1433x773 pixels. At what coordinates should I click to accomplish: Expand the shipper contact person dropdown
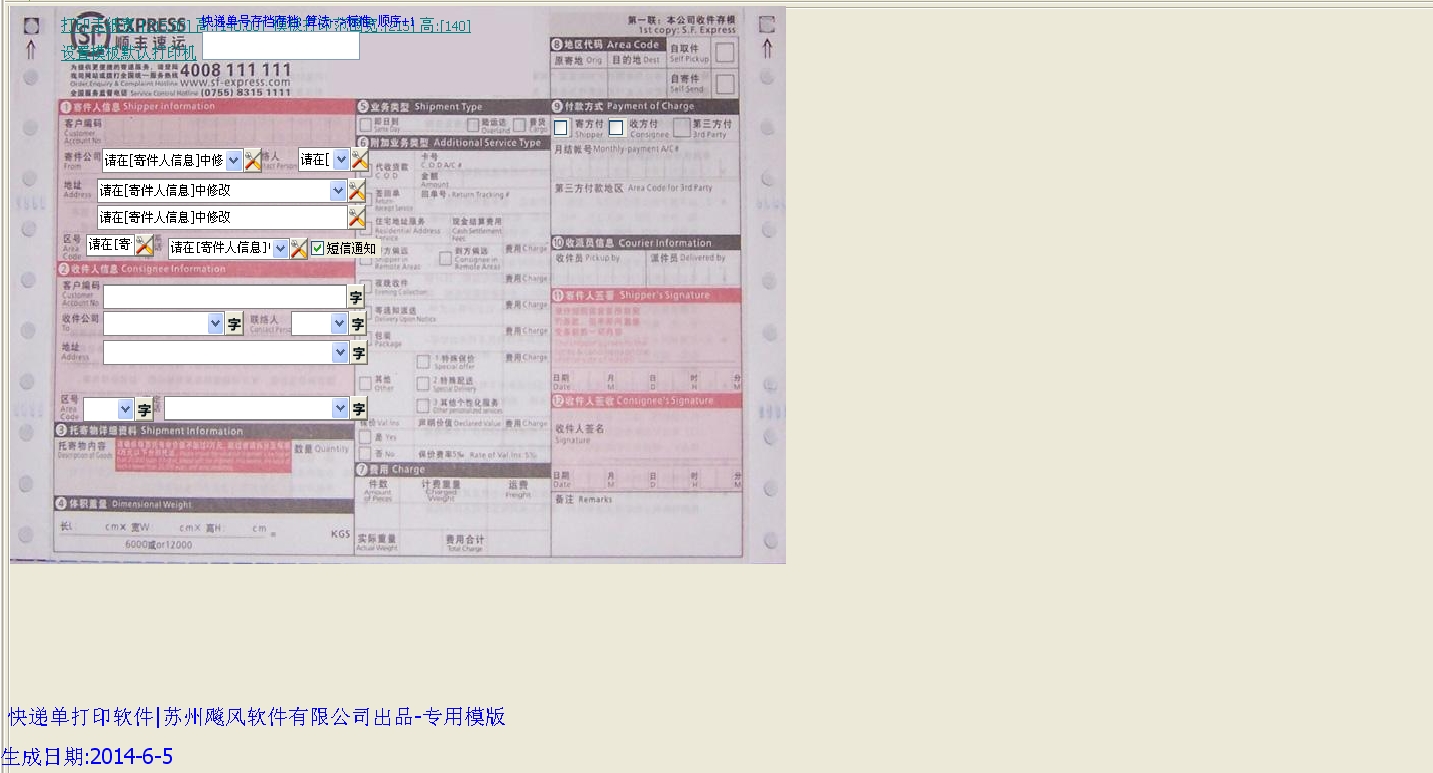(x=341, y=160)
